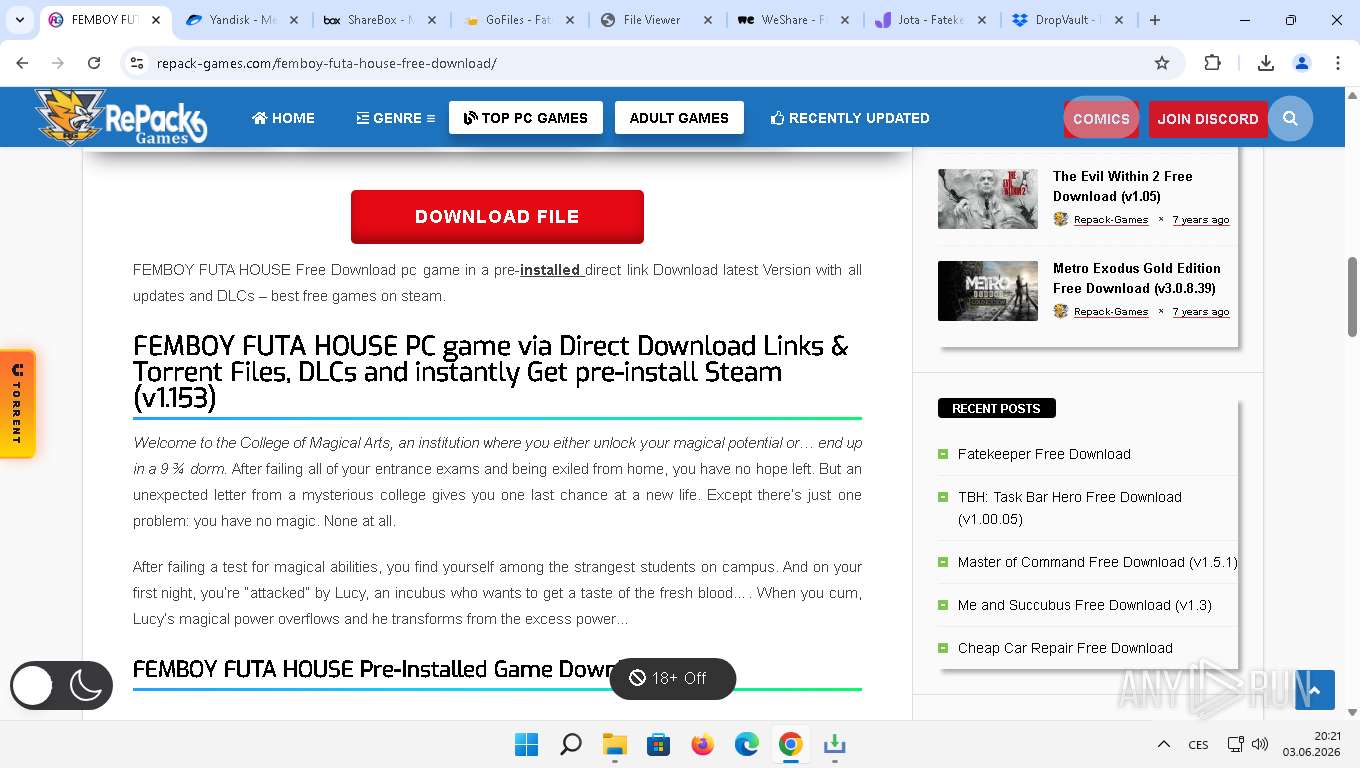Screen dimensions: 1360x768
Task: Open the browser extensions puzzle icon
Action: (1212, 63)
